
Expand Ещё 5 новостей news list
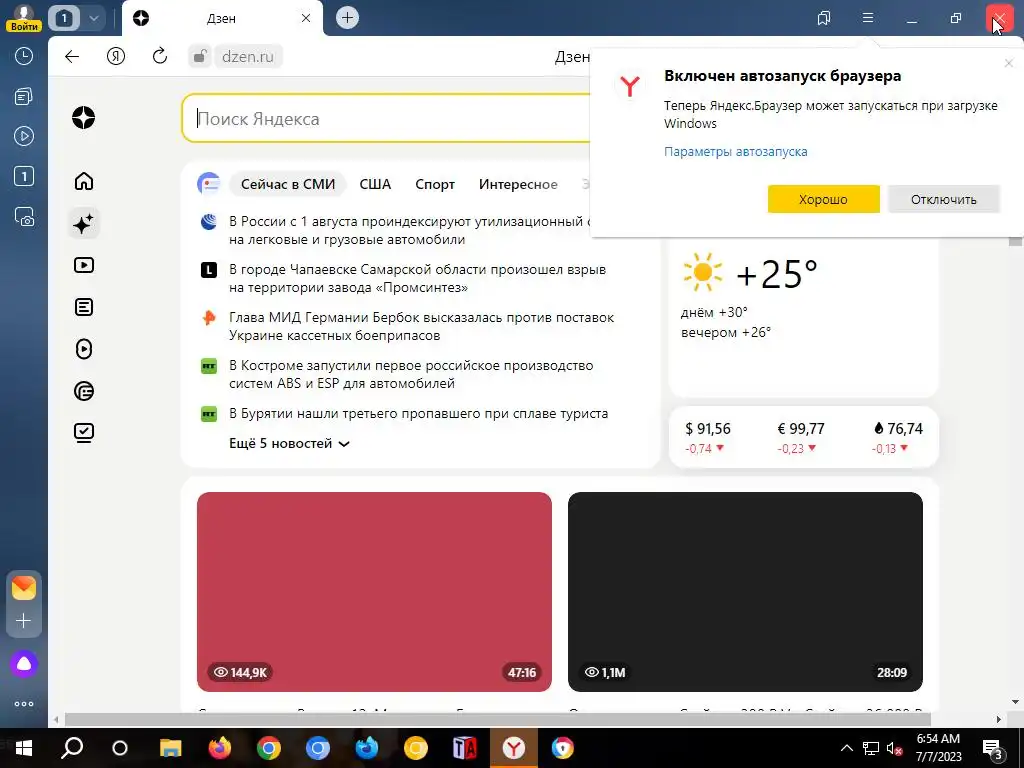(x=289, y=443)
